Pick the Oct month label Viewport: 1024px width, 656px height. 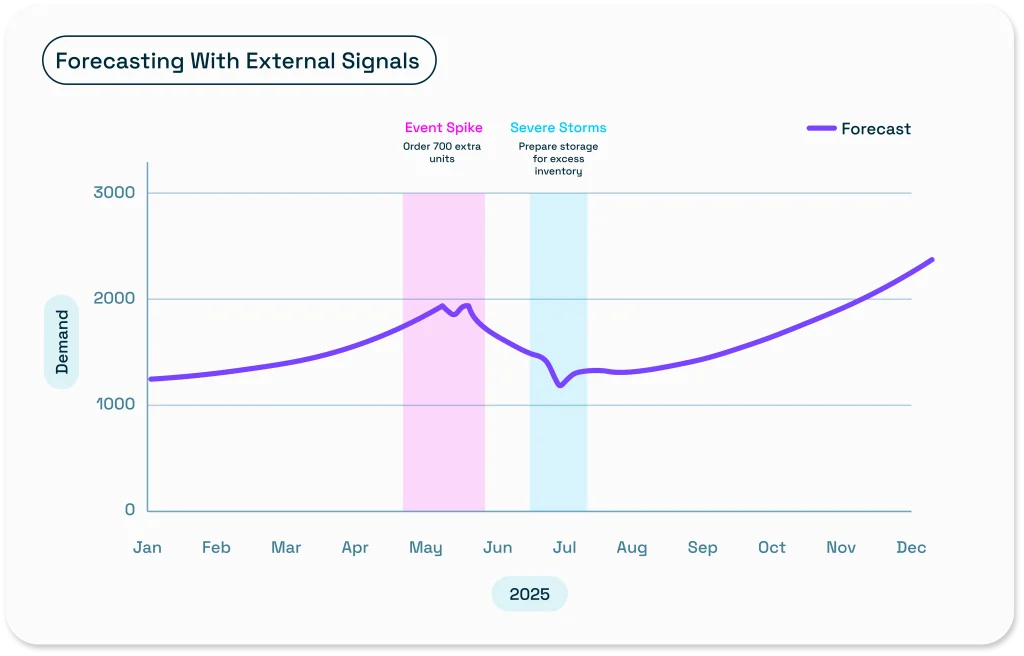click(771, 547)
